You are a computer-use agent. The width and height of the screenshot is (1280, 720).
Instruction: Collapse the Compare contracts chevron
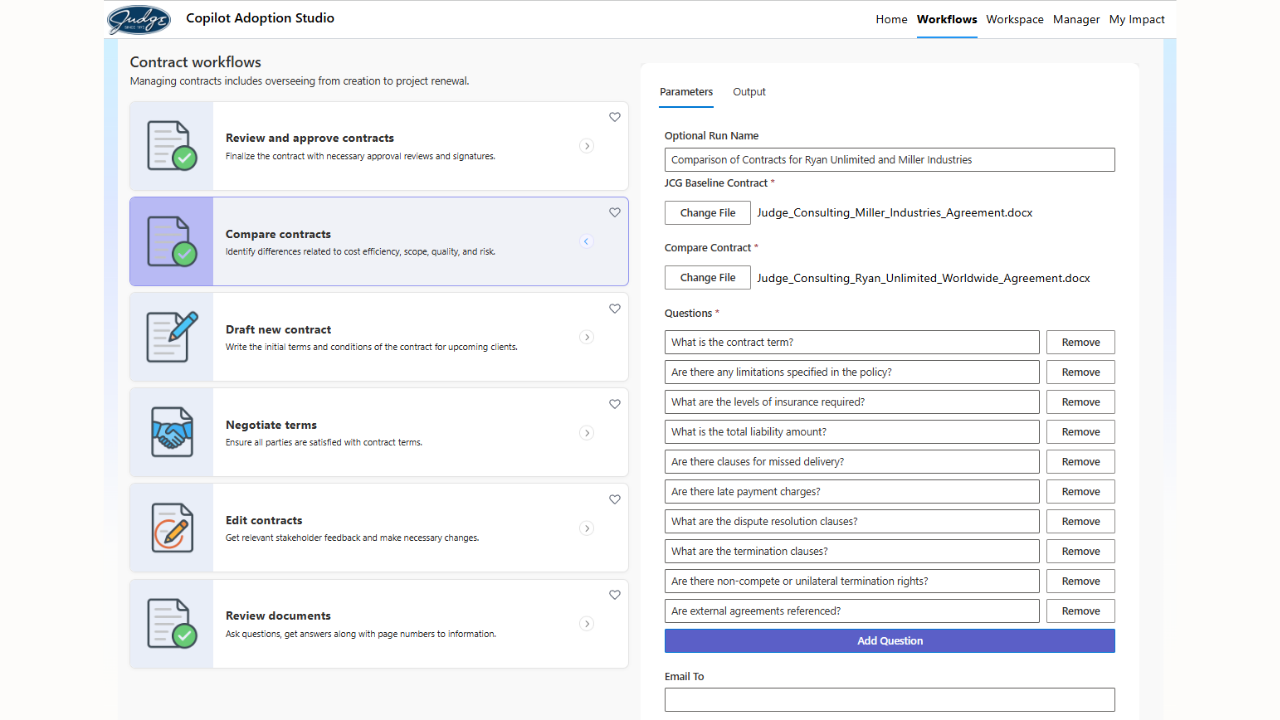(x=587, y=241)
